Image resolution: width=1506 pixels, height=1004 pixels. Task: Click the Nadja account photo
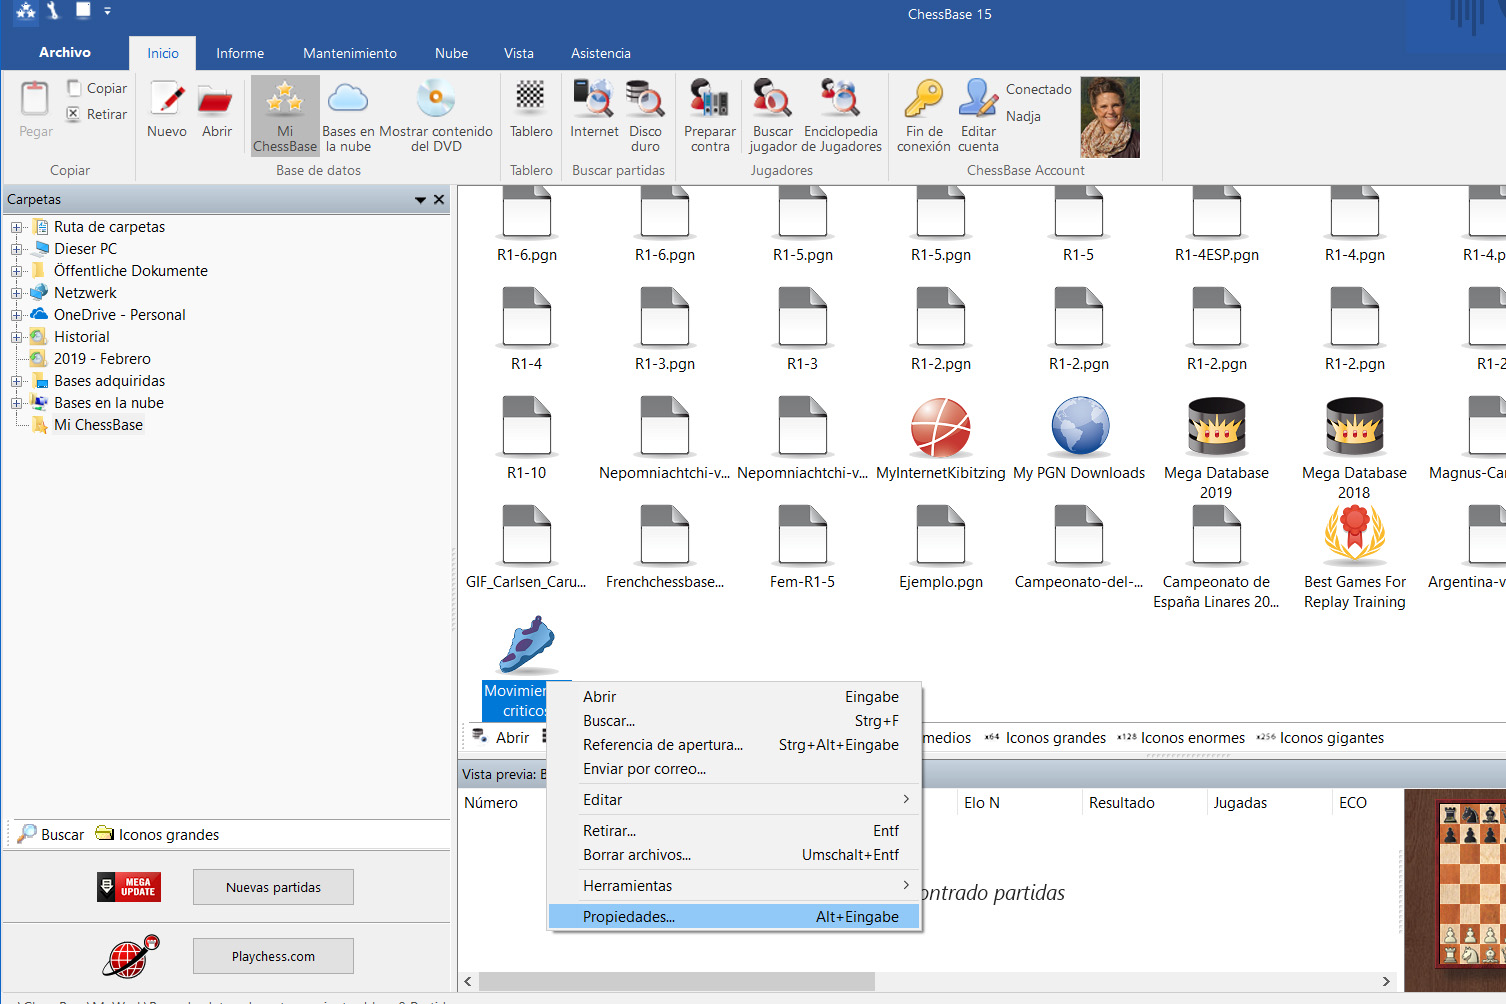(1110, 117)
